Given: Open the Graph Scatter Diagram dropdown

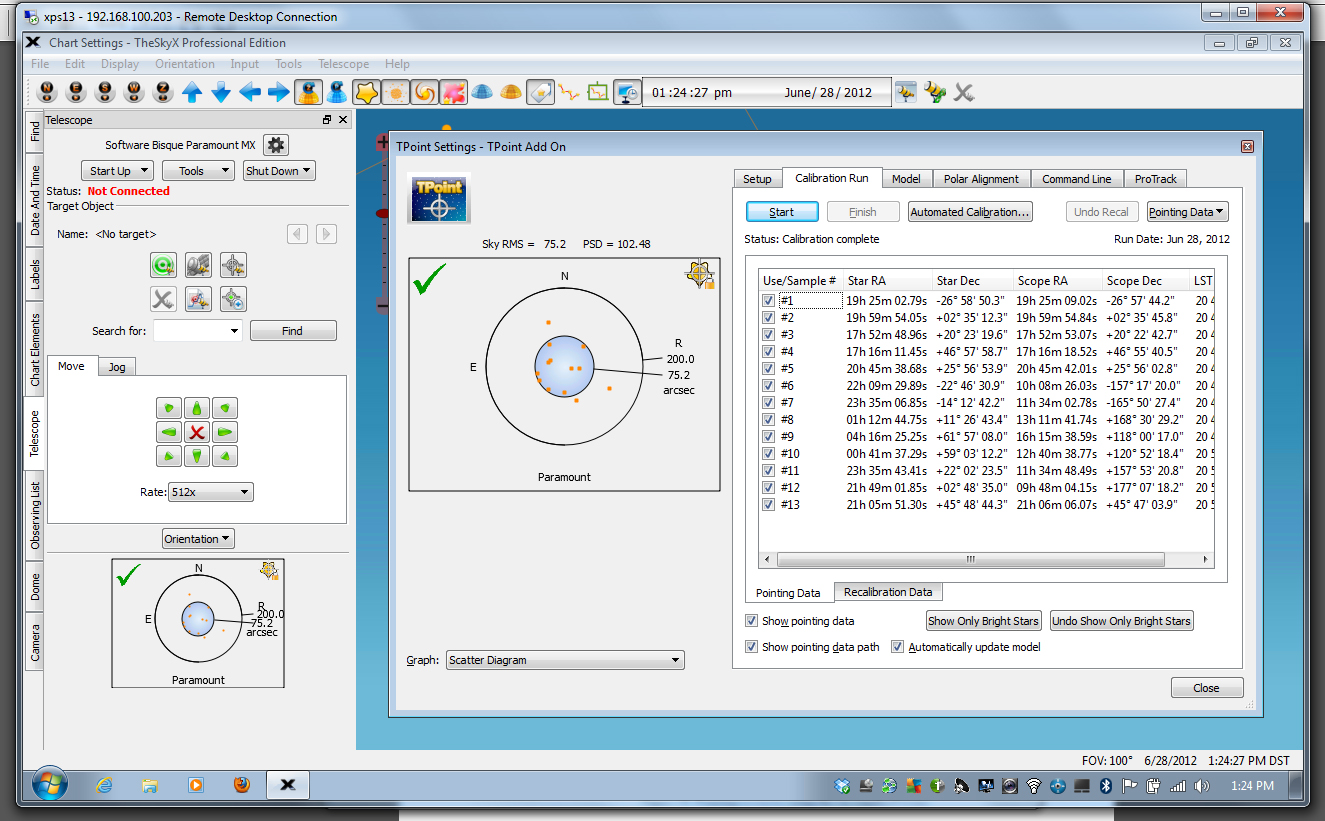Looking at the screenshot, I should (565, 660).
